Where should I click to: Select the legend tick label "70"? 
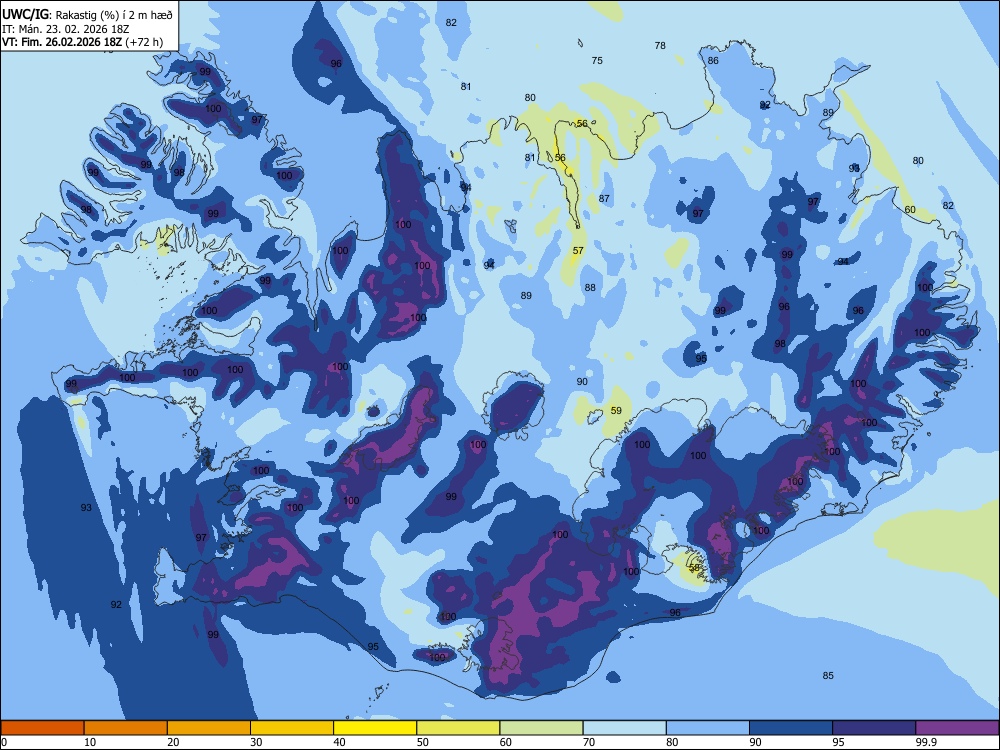(589, 742)
